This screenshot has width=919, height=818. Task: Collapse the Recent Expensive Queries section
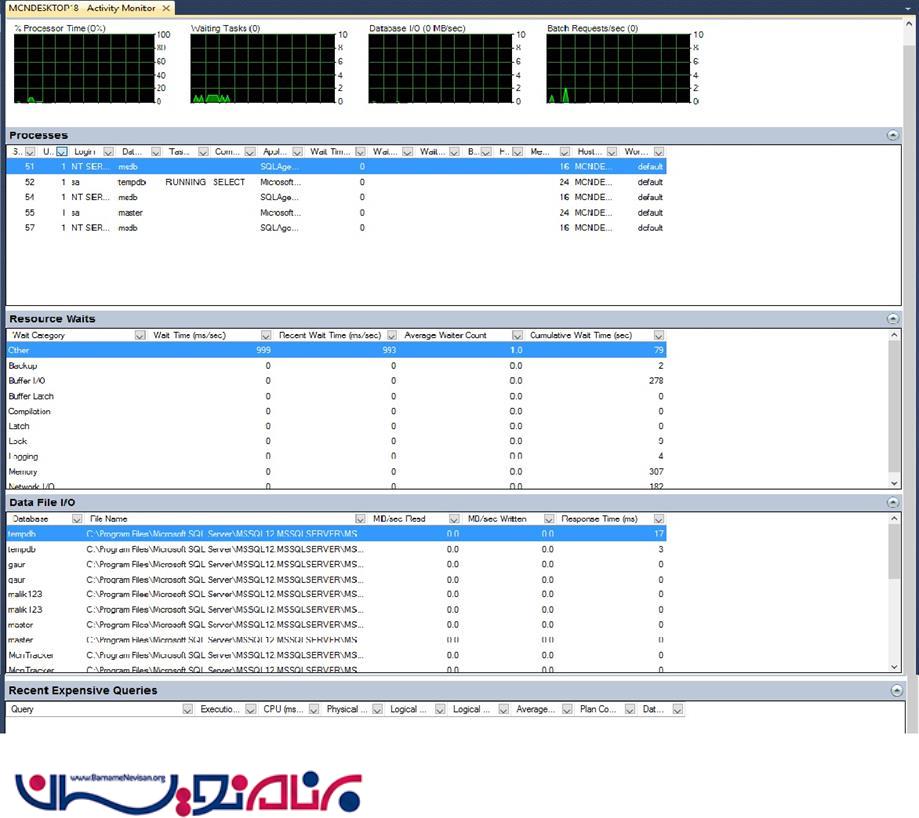pyautogui.click(x=896, y=690)
